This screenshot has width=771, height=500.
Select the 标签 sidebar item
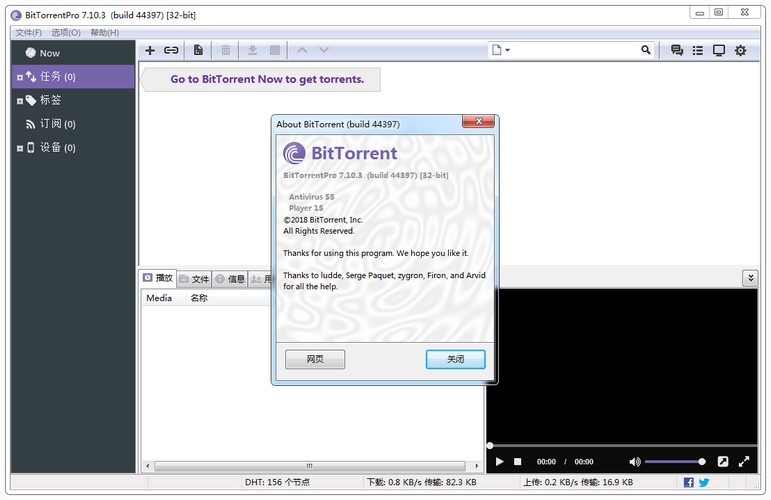[x=73, y=100]
